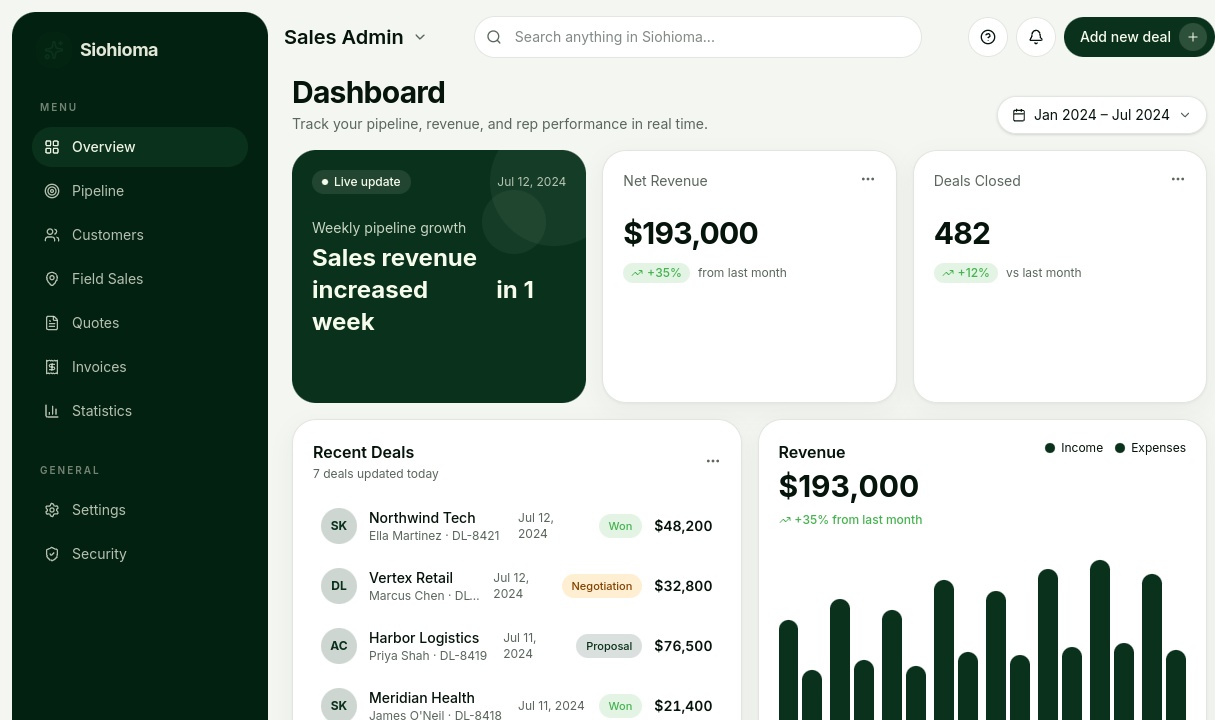This screenshot has width=1215, height=720.
Task: Open help via question mark icon
Action: click(x=988, y=37)
